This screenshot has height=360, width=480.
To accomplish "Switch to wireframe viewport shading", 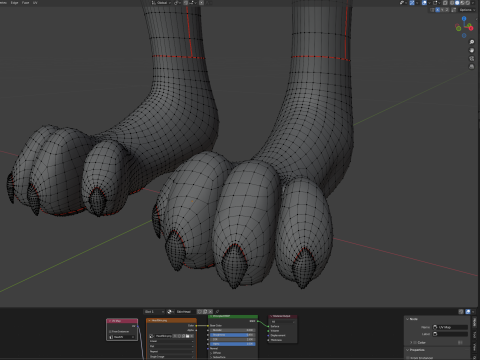I will tap(452, 3).
